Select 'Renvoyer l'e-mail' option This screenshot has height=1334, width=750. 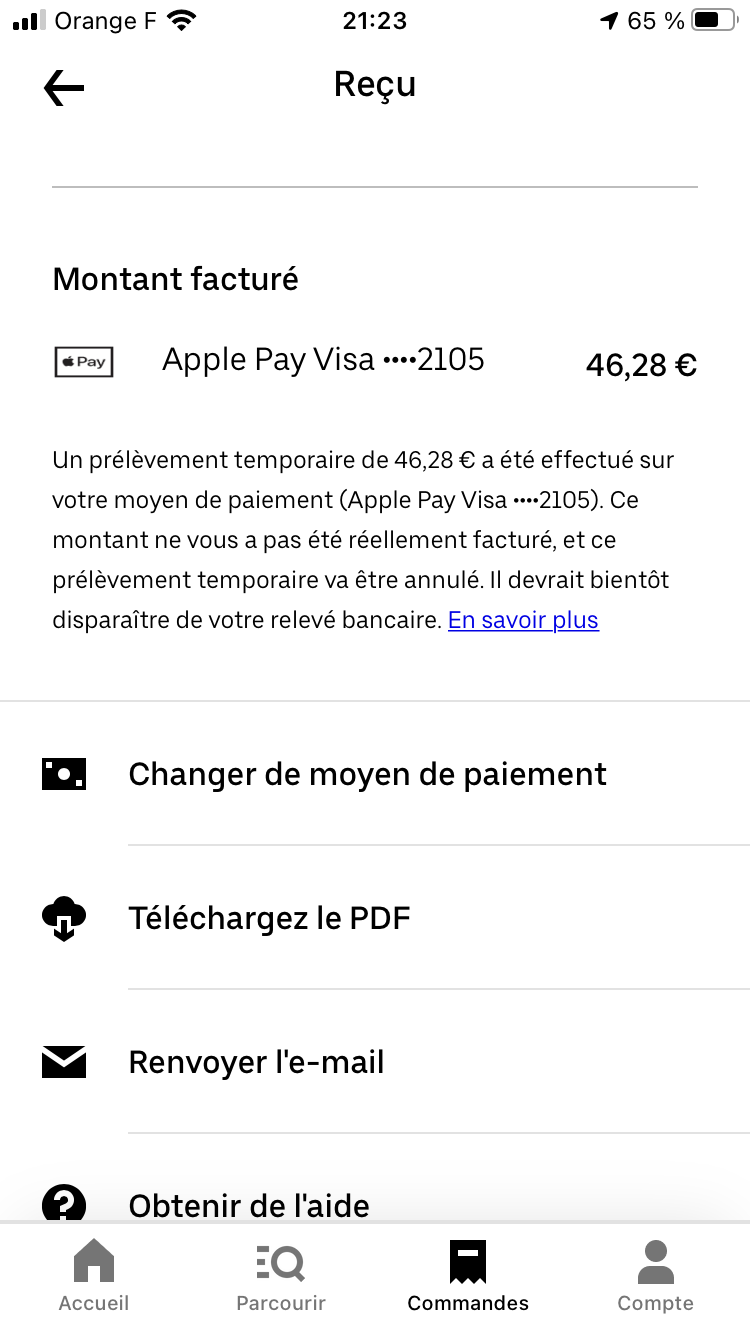point(257,1062)
